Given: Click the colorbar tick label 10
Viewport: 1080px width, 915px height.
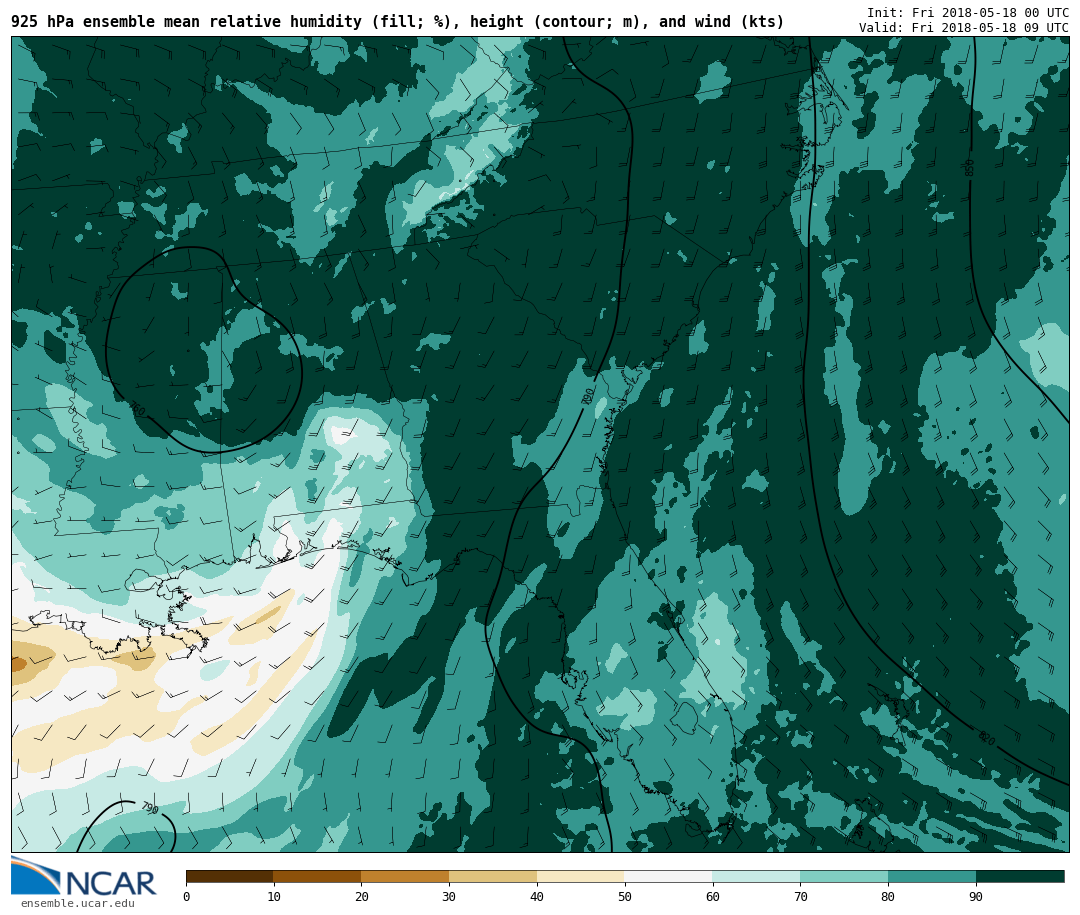Looking at the screenshot, I should [x=274, y=896].
